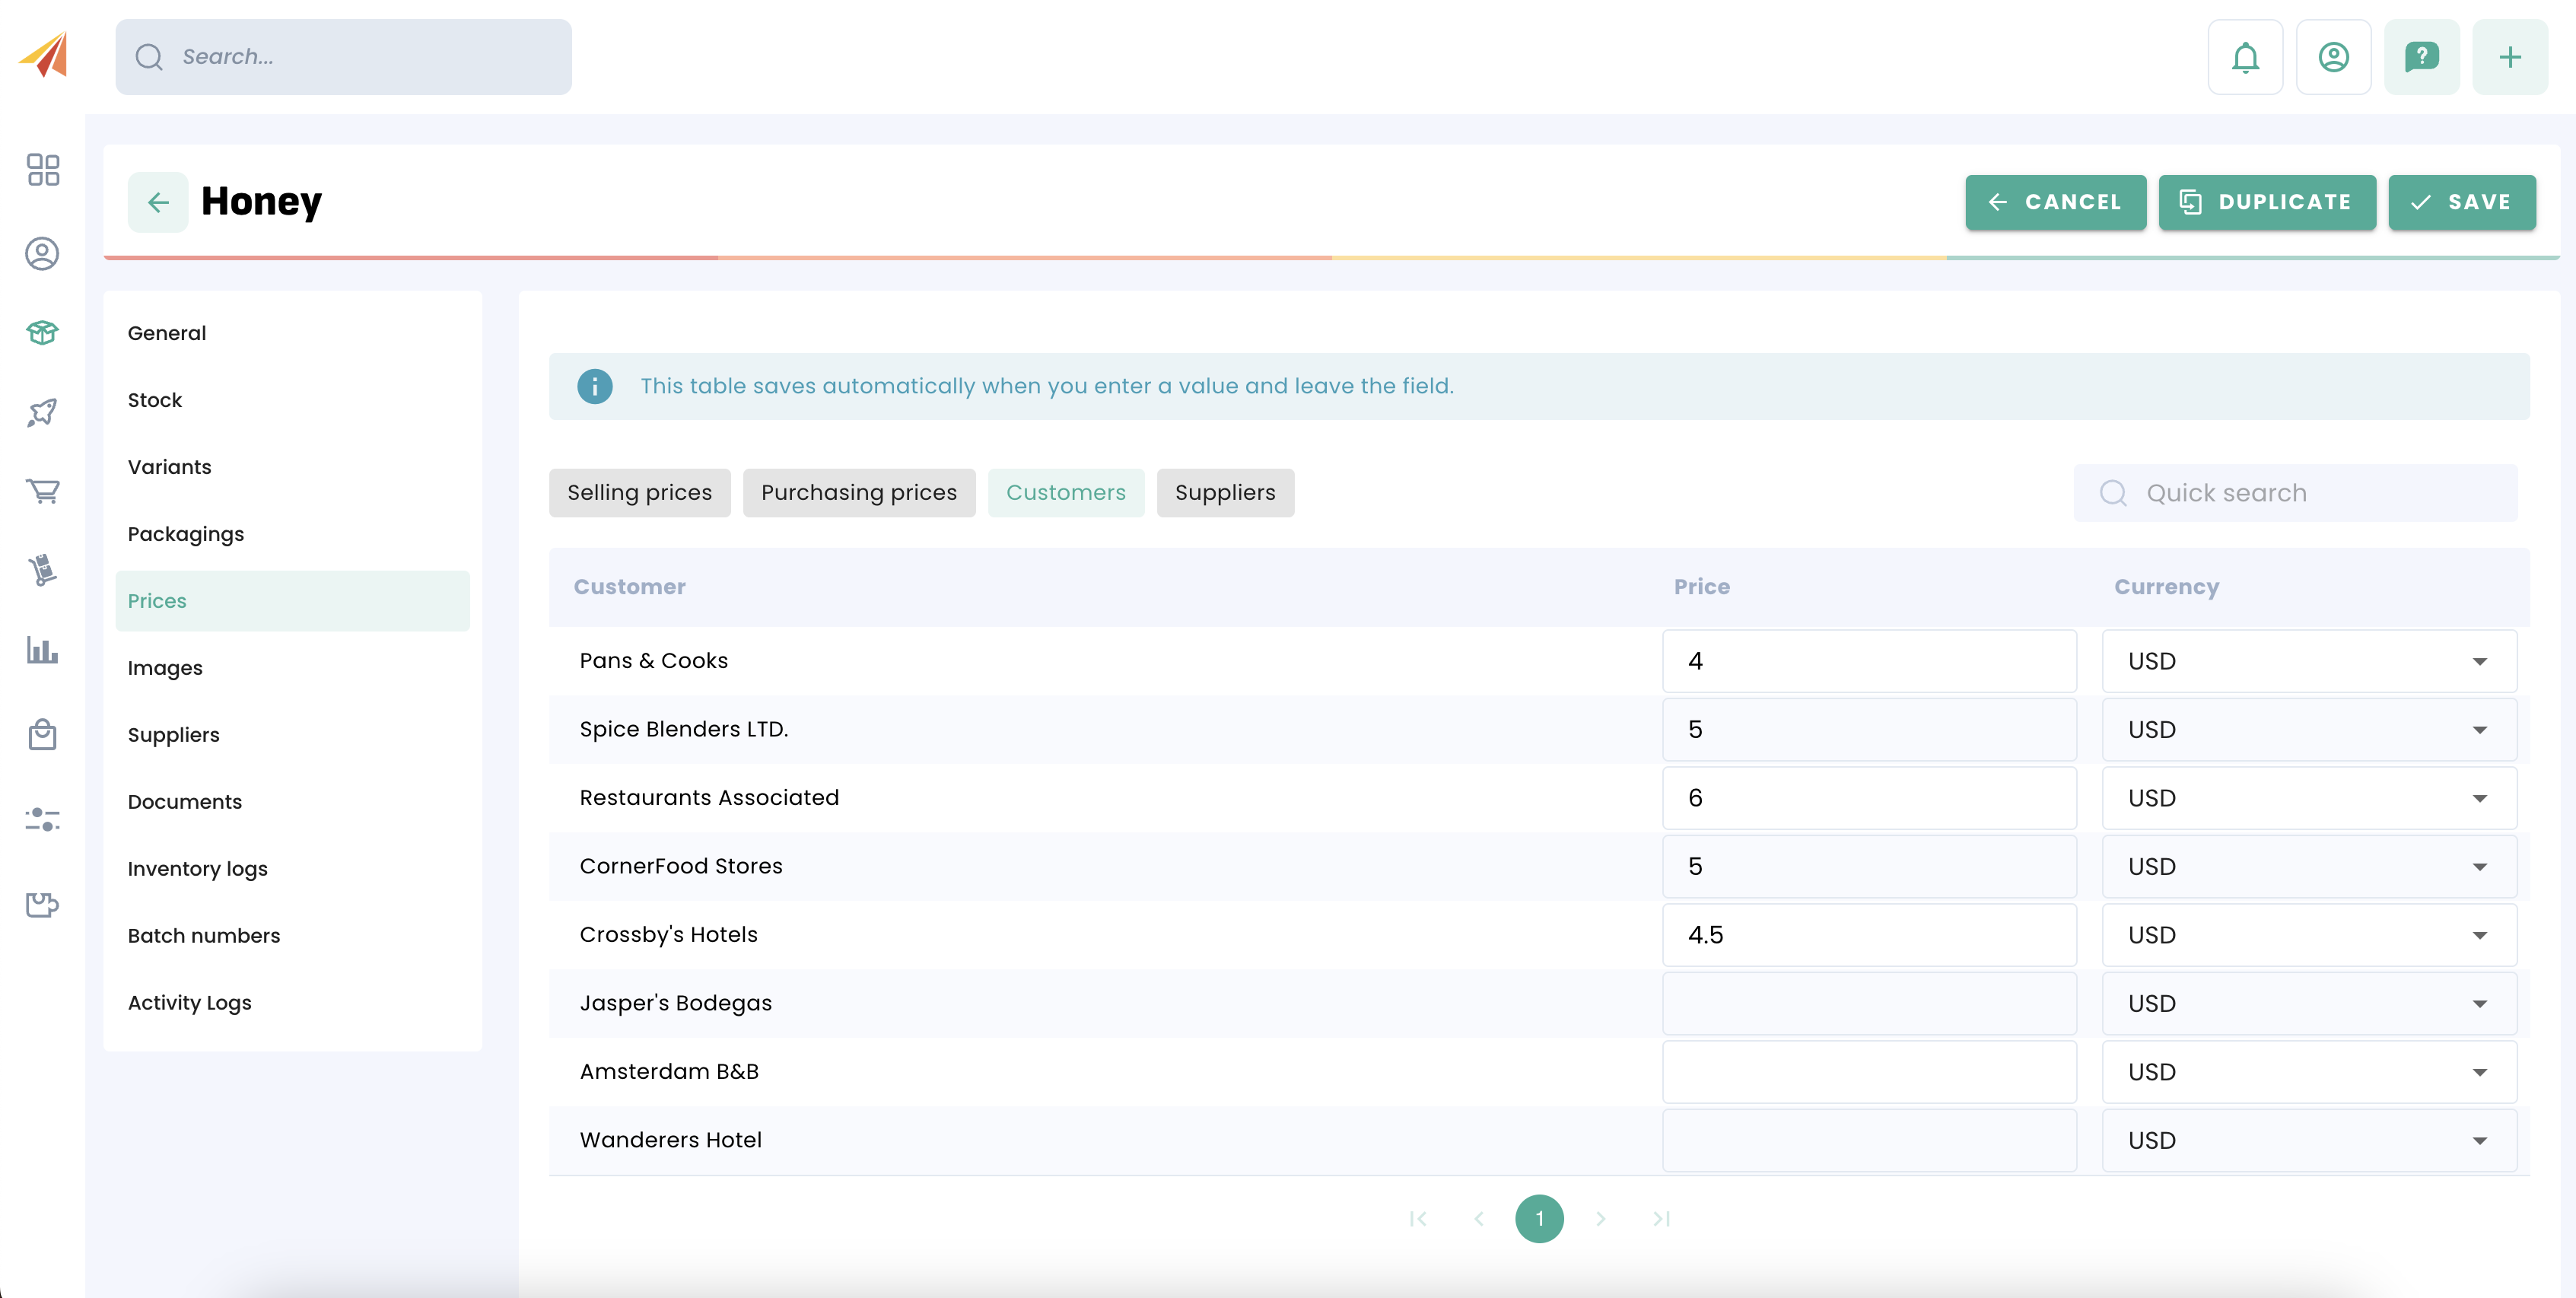Select Inventory logs in side menu

197,868
